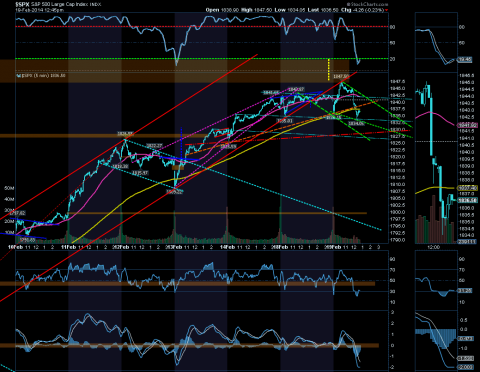Select the 19.45 indicator value tag
Viewport: 480px width, 372px height.
pos(465,60)
